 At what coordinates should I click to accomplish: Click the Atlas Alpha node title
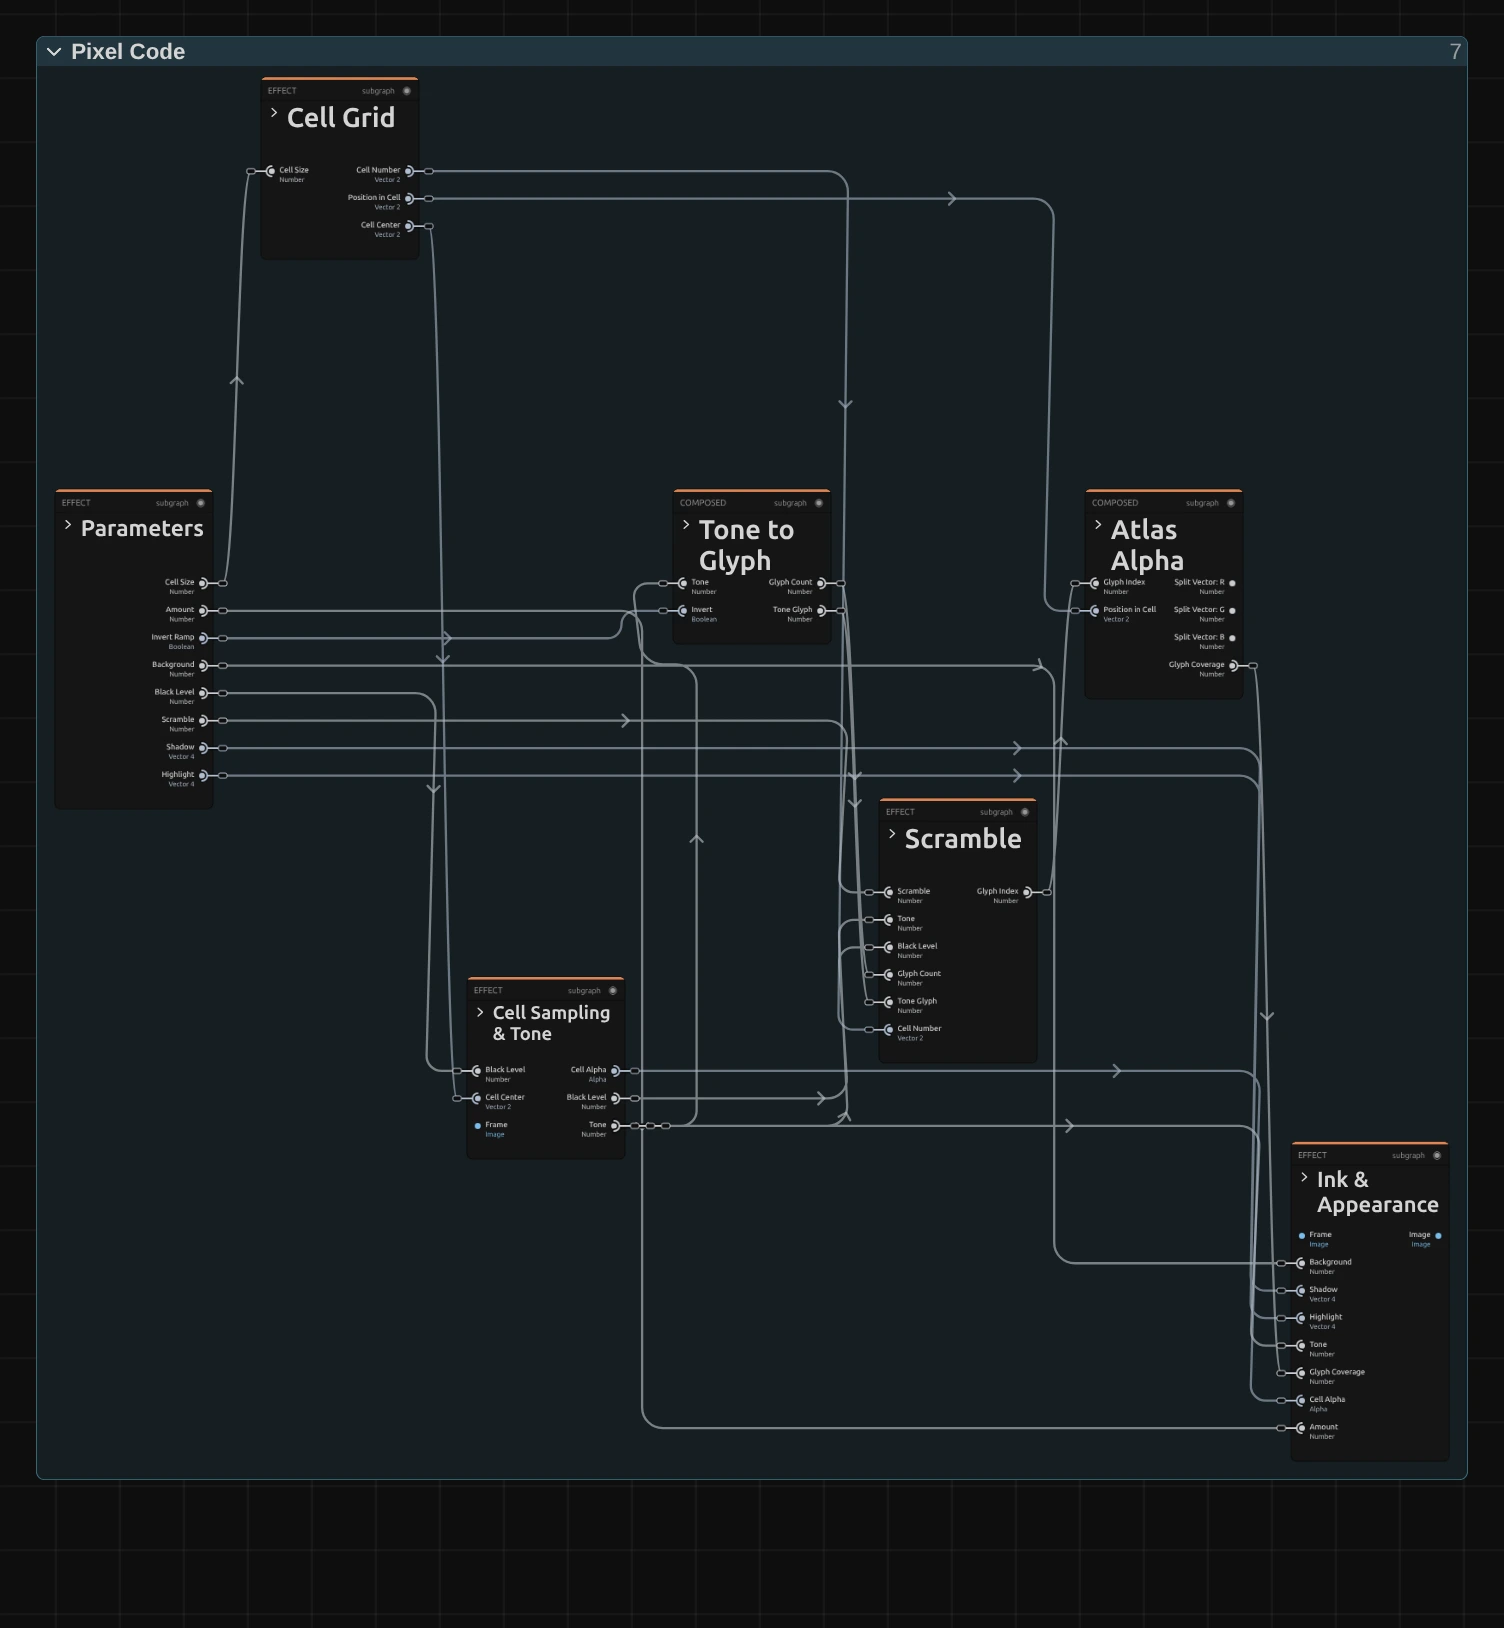point(1147,545)
